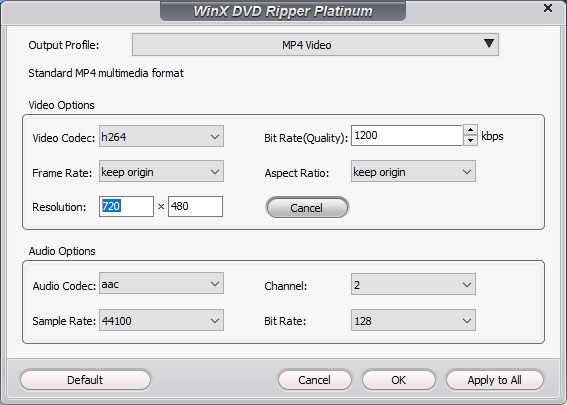Confirm settings with the OK button
567x405 pixels.
[398, 380]
